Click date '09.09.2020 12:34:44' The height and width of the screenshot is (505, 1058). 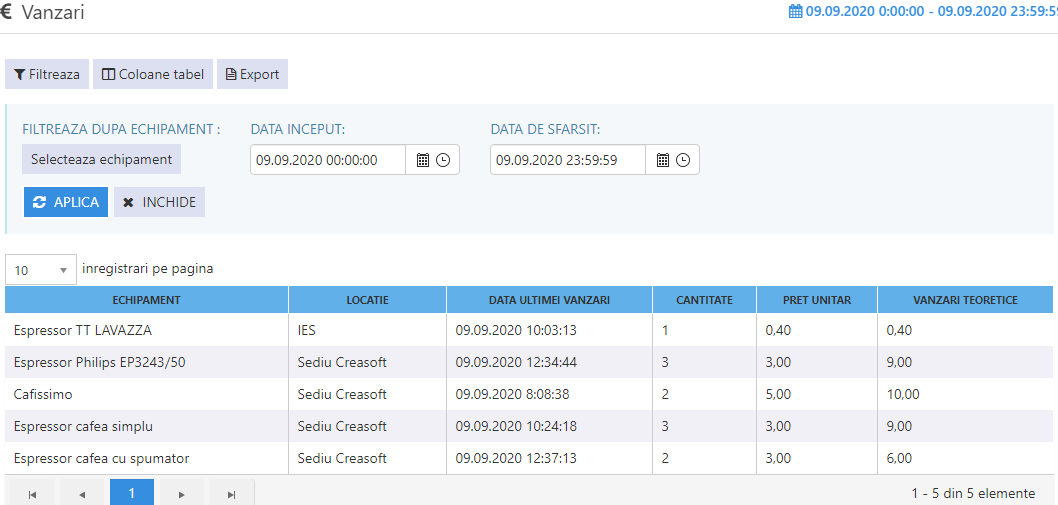click(x=549, y=363)
